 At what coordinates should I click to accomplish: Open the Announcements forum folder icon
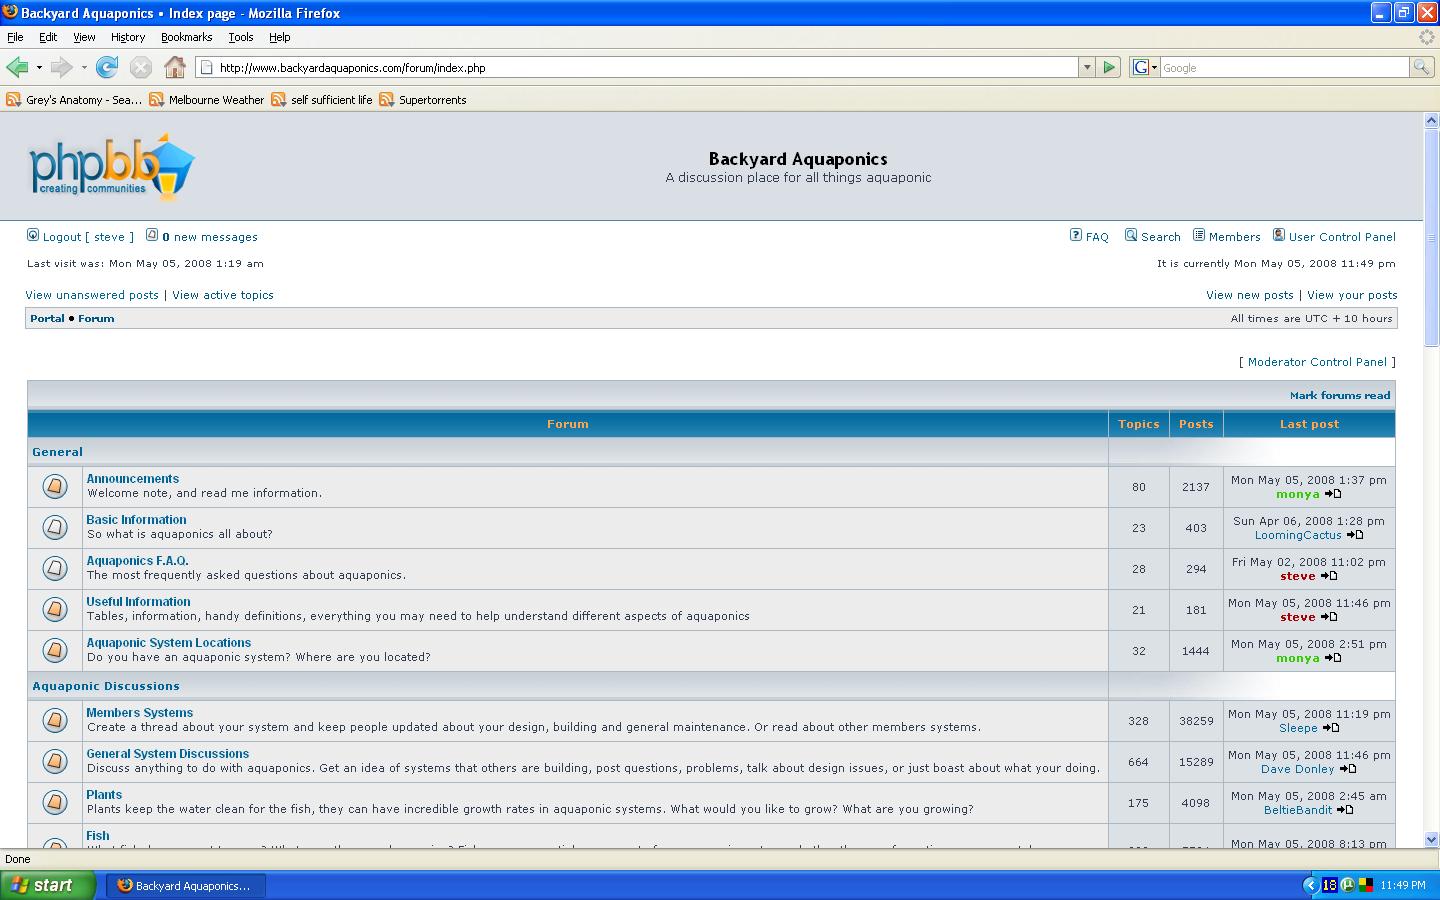[x=55, y=486]
